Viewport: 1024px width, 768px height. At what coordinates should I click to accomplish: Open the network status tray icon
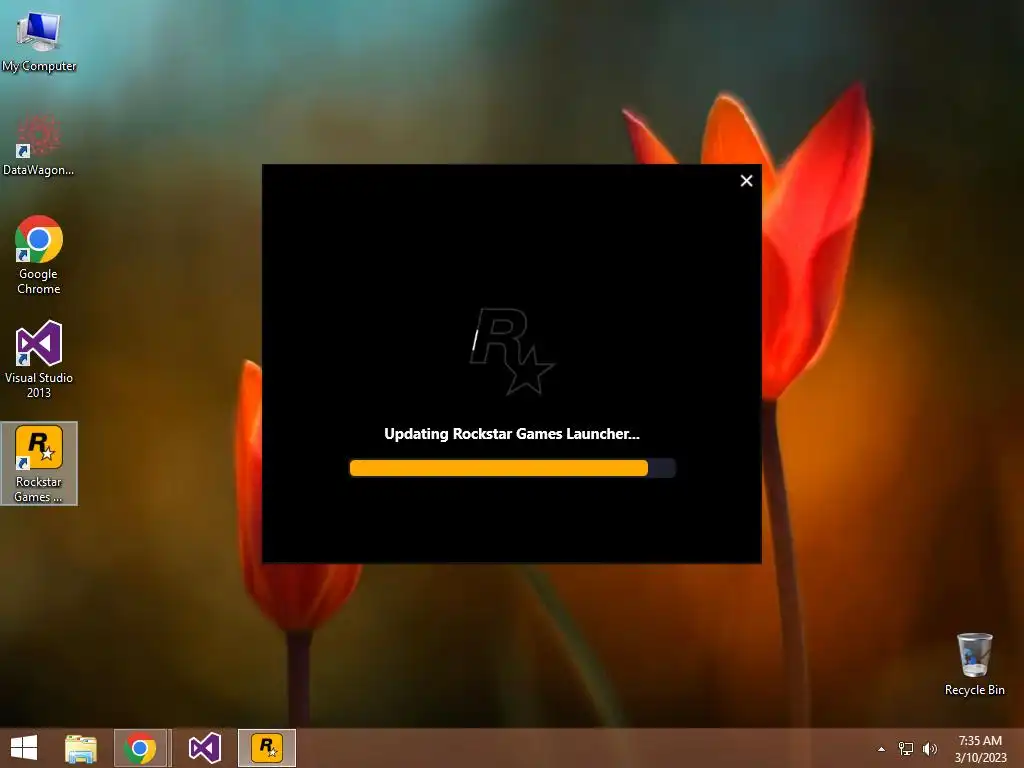pyautogui.click(x=906, y=749)
